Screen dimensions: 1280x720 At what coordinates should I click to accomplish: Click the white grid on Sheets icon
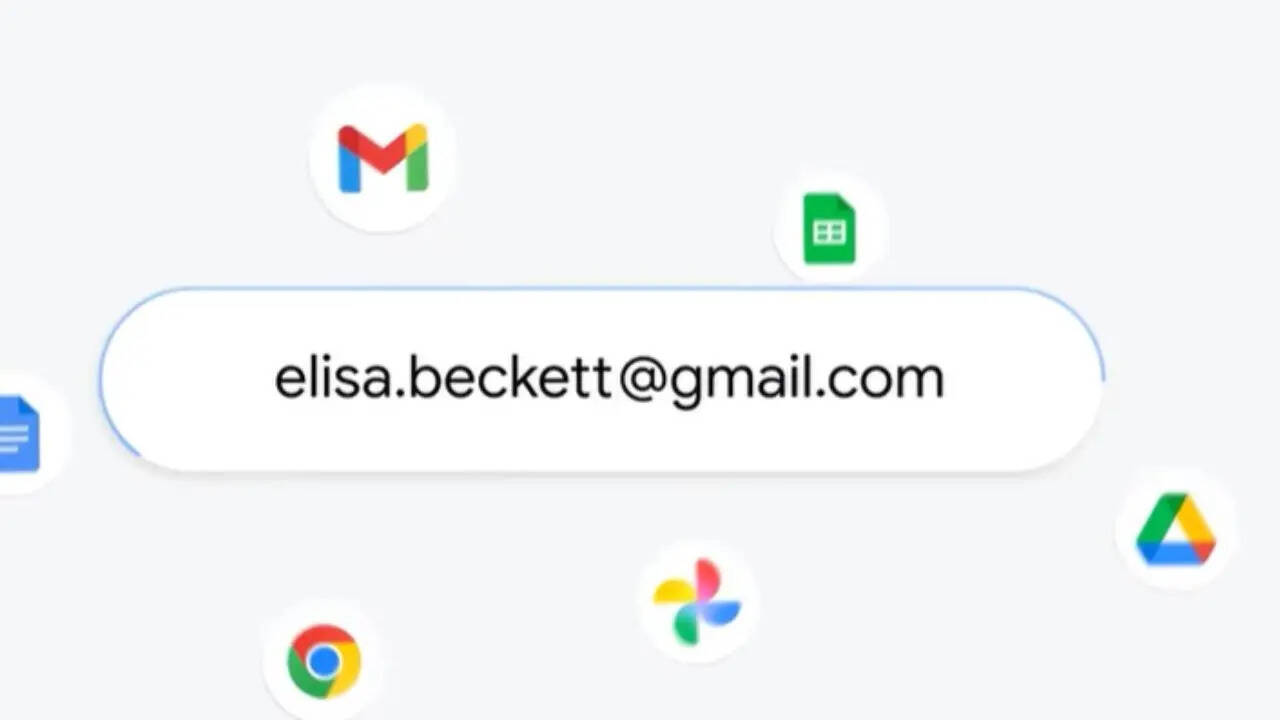click(830, 235)
